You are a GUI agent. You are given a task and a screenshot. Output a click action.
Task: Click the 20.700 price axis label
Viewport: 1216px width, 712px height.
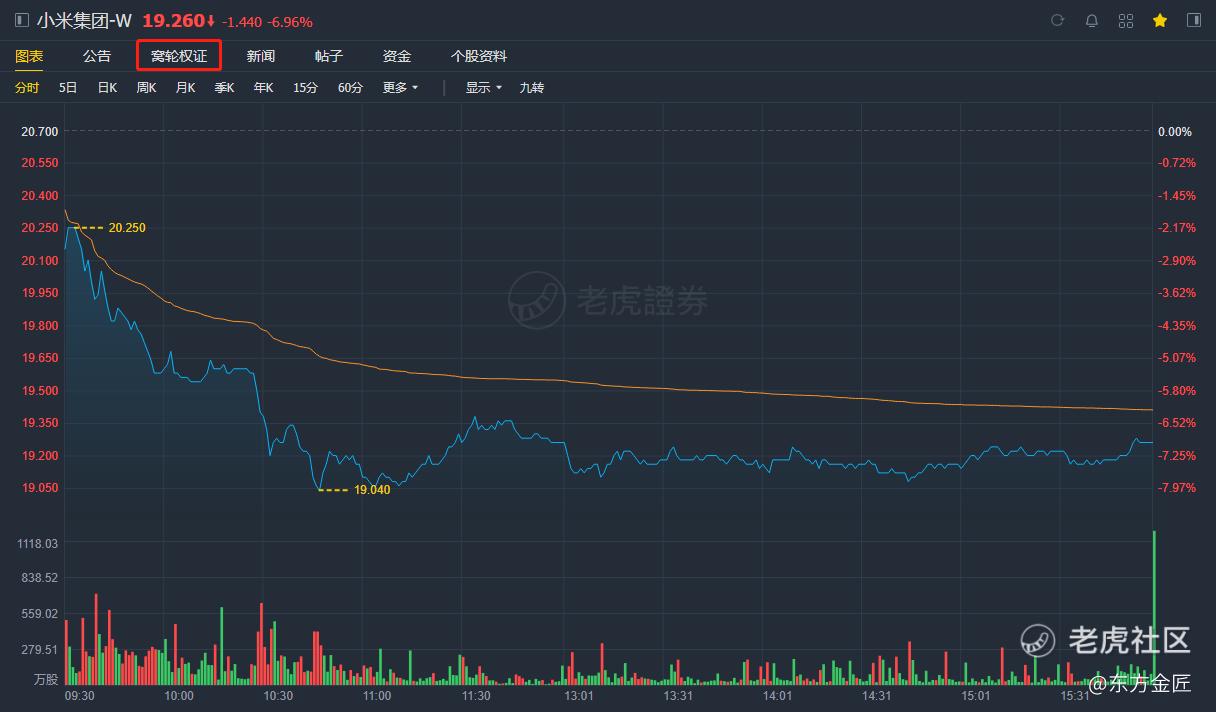click(x=40, y=132)
